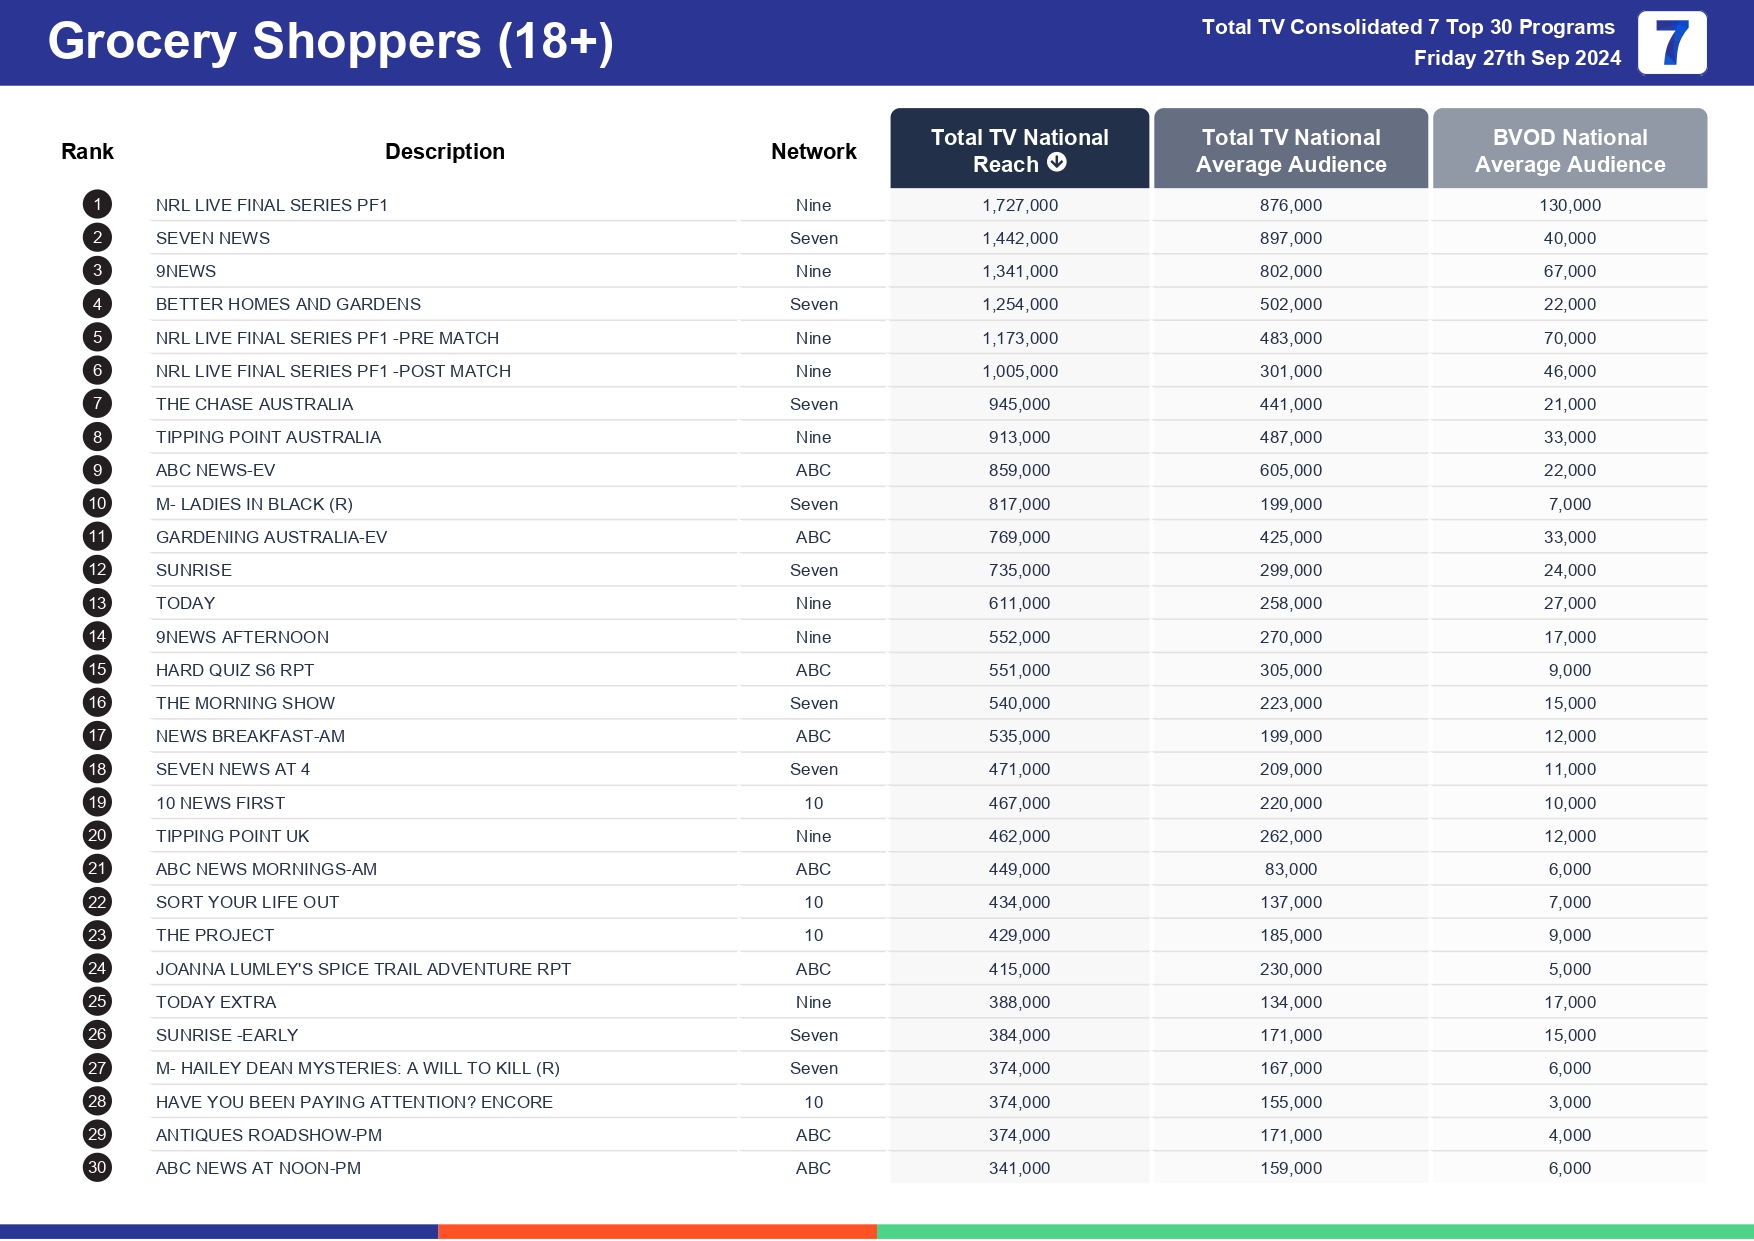The height and width of the screenshot is (1241, 1754).
Task: Click the rank 30 circle badge
Action: (97, 1168)
